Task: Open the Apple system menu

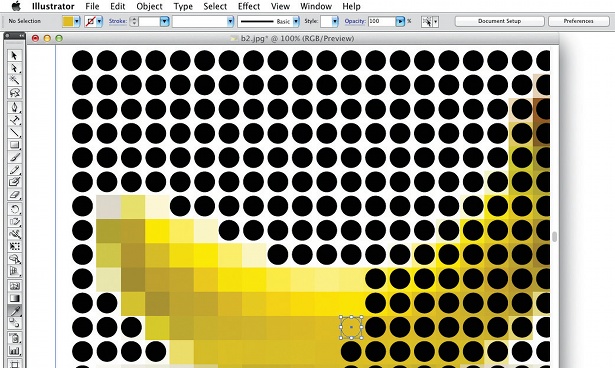Action: point(16,6)
